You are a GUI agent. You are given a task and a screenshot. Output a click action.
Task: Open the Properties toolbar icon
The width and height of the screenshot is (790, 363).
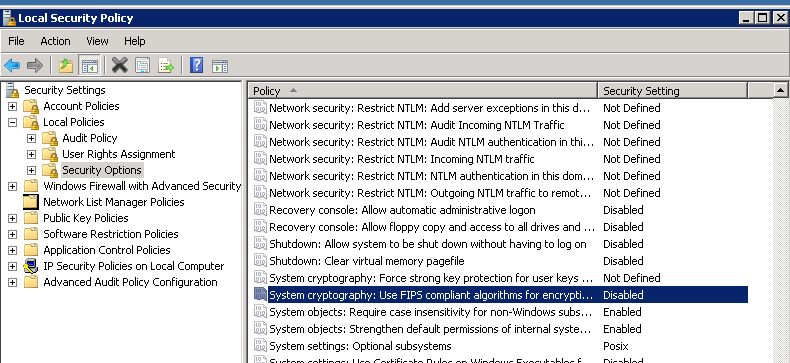coord(143,66)
